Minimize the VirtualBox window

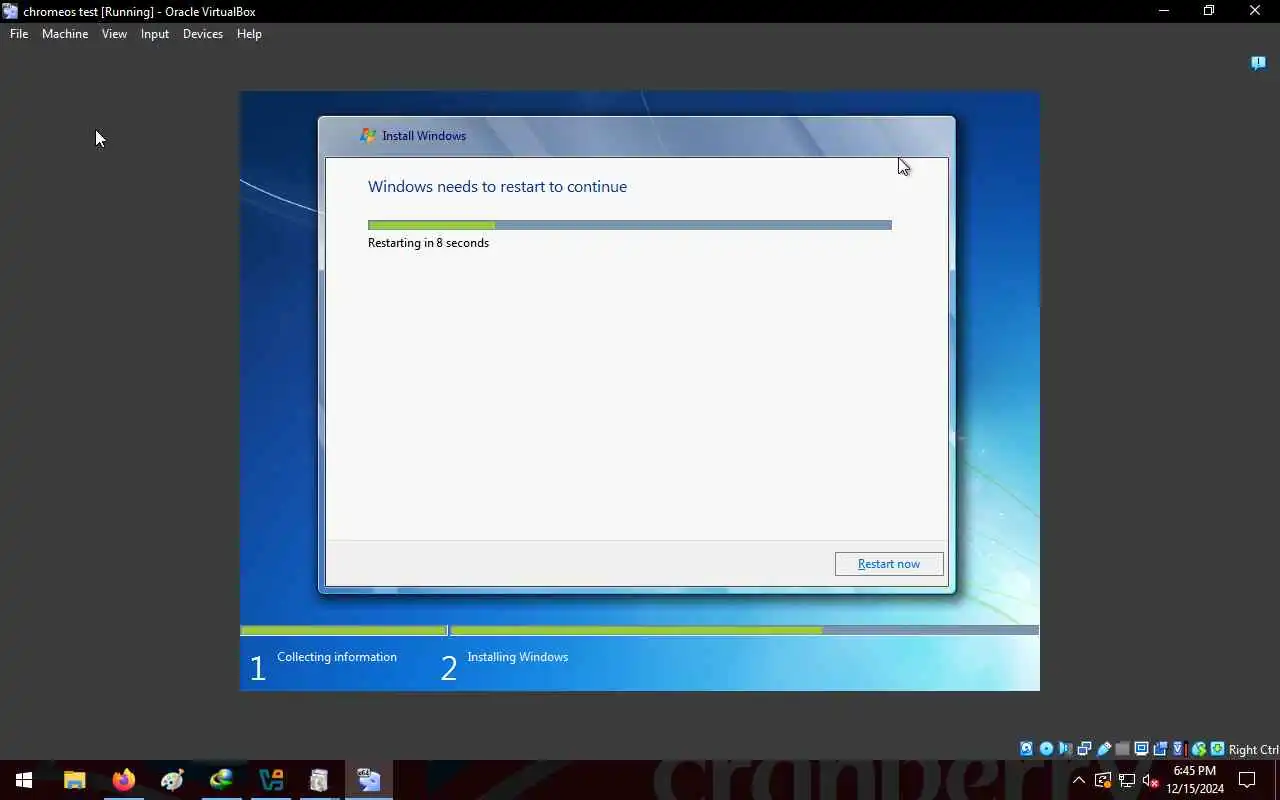[1163, 11]
